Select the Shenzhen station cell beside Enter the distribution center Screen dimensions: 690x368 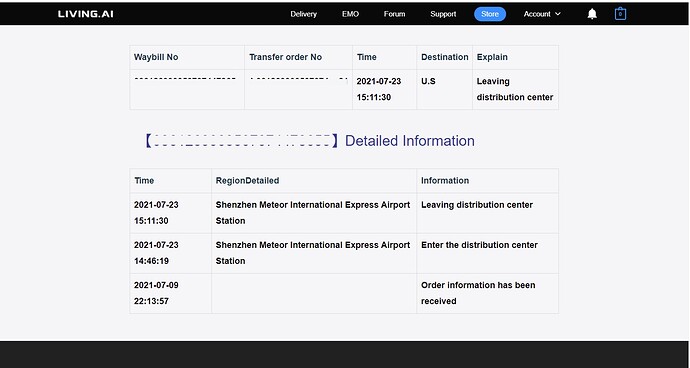(x=314, y=253)
